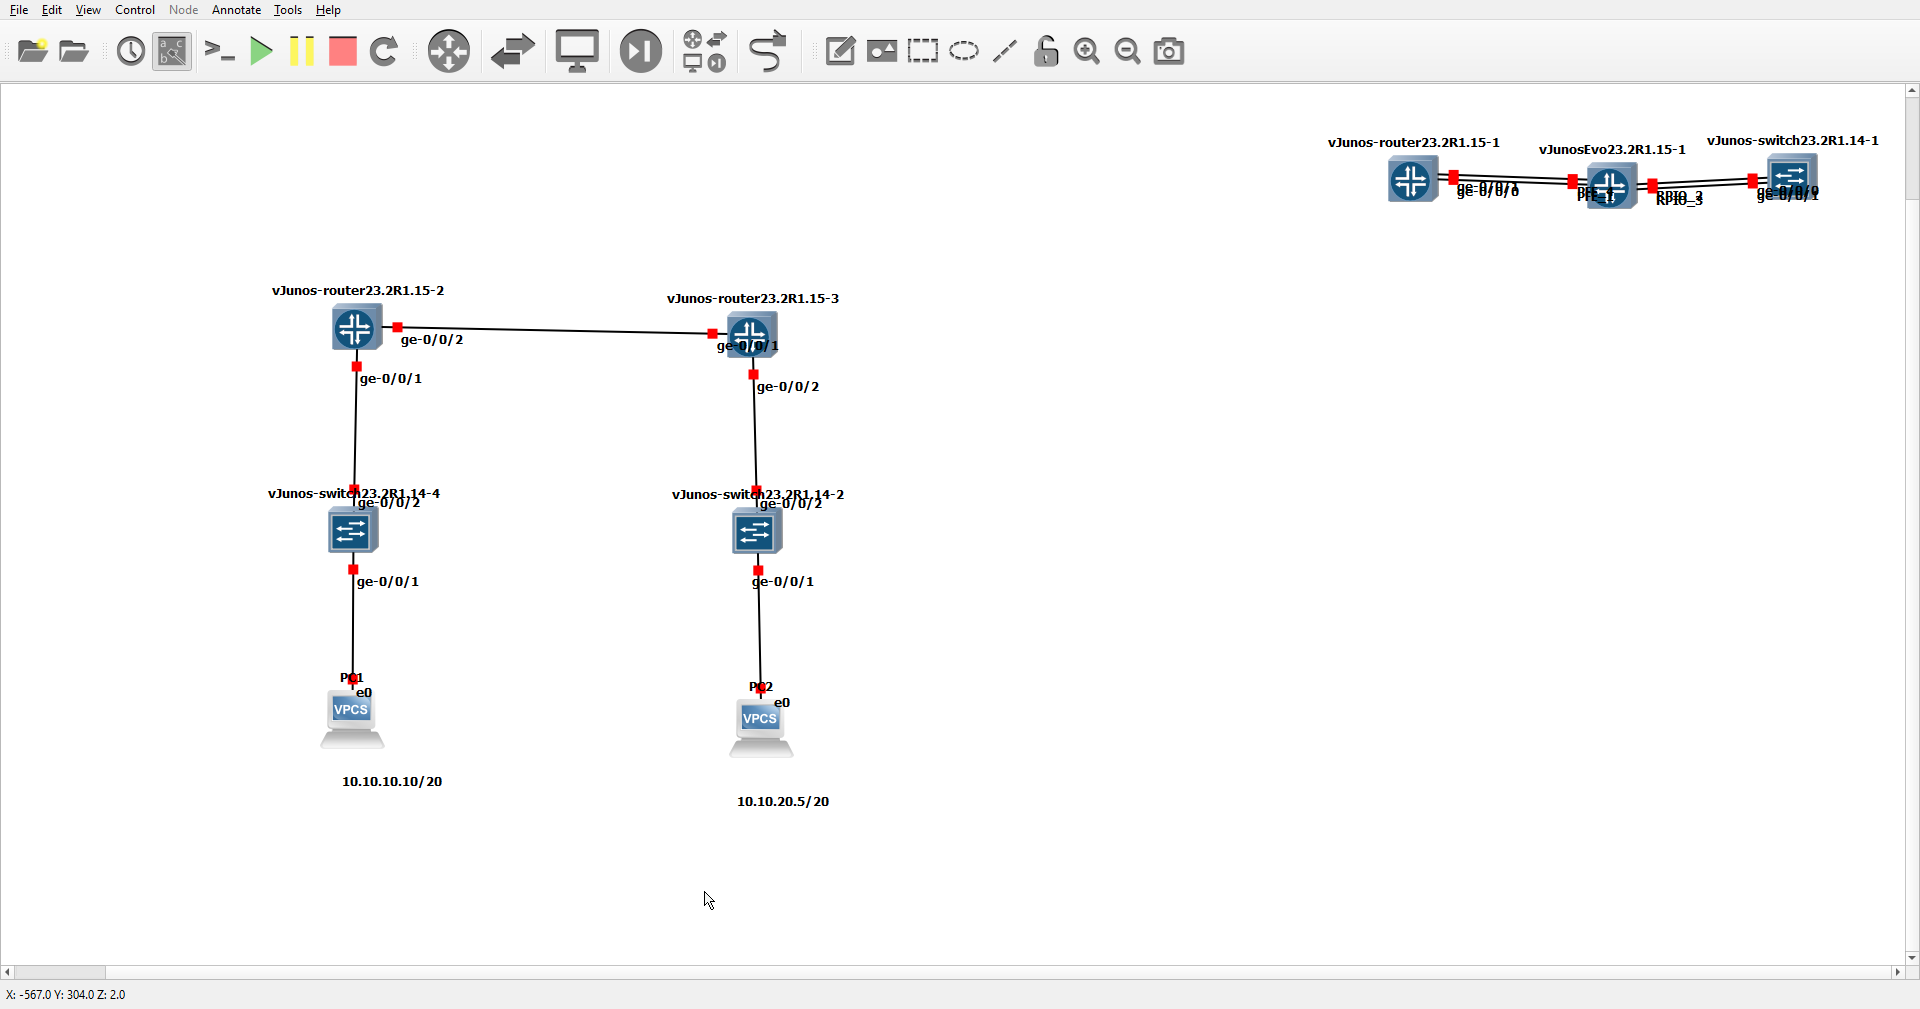
Task: Toggle lock on all items
Action: 1045,51
